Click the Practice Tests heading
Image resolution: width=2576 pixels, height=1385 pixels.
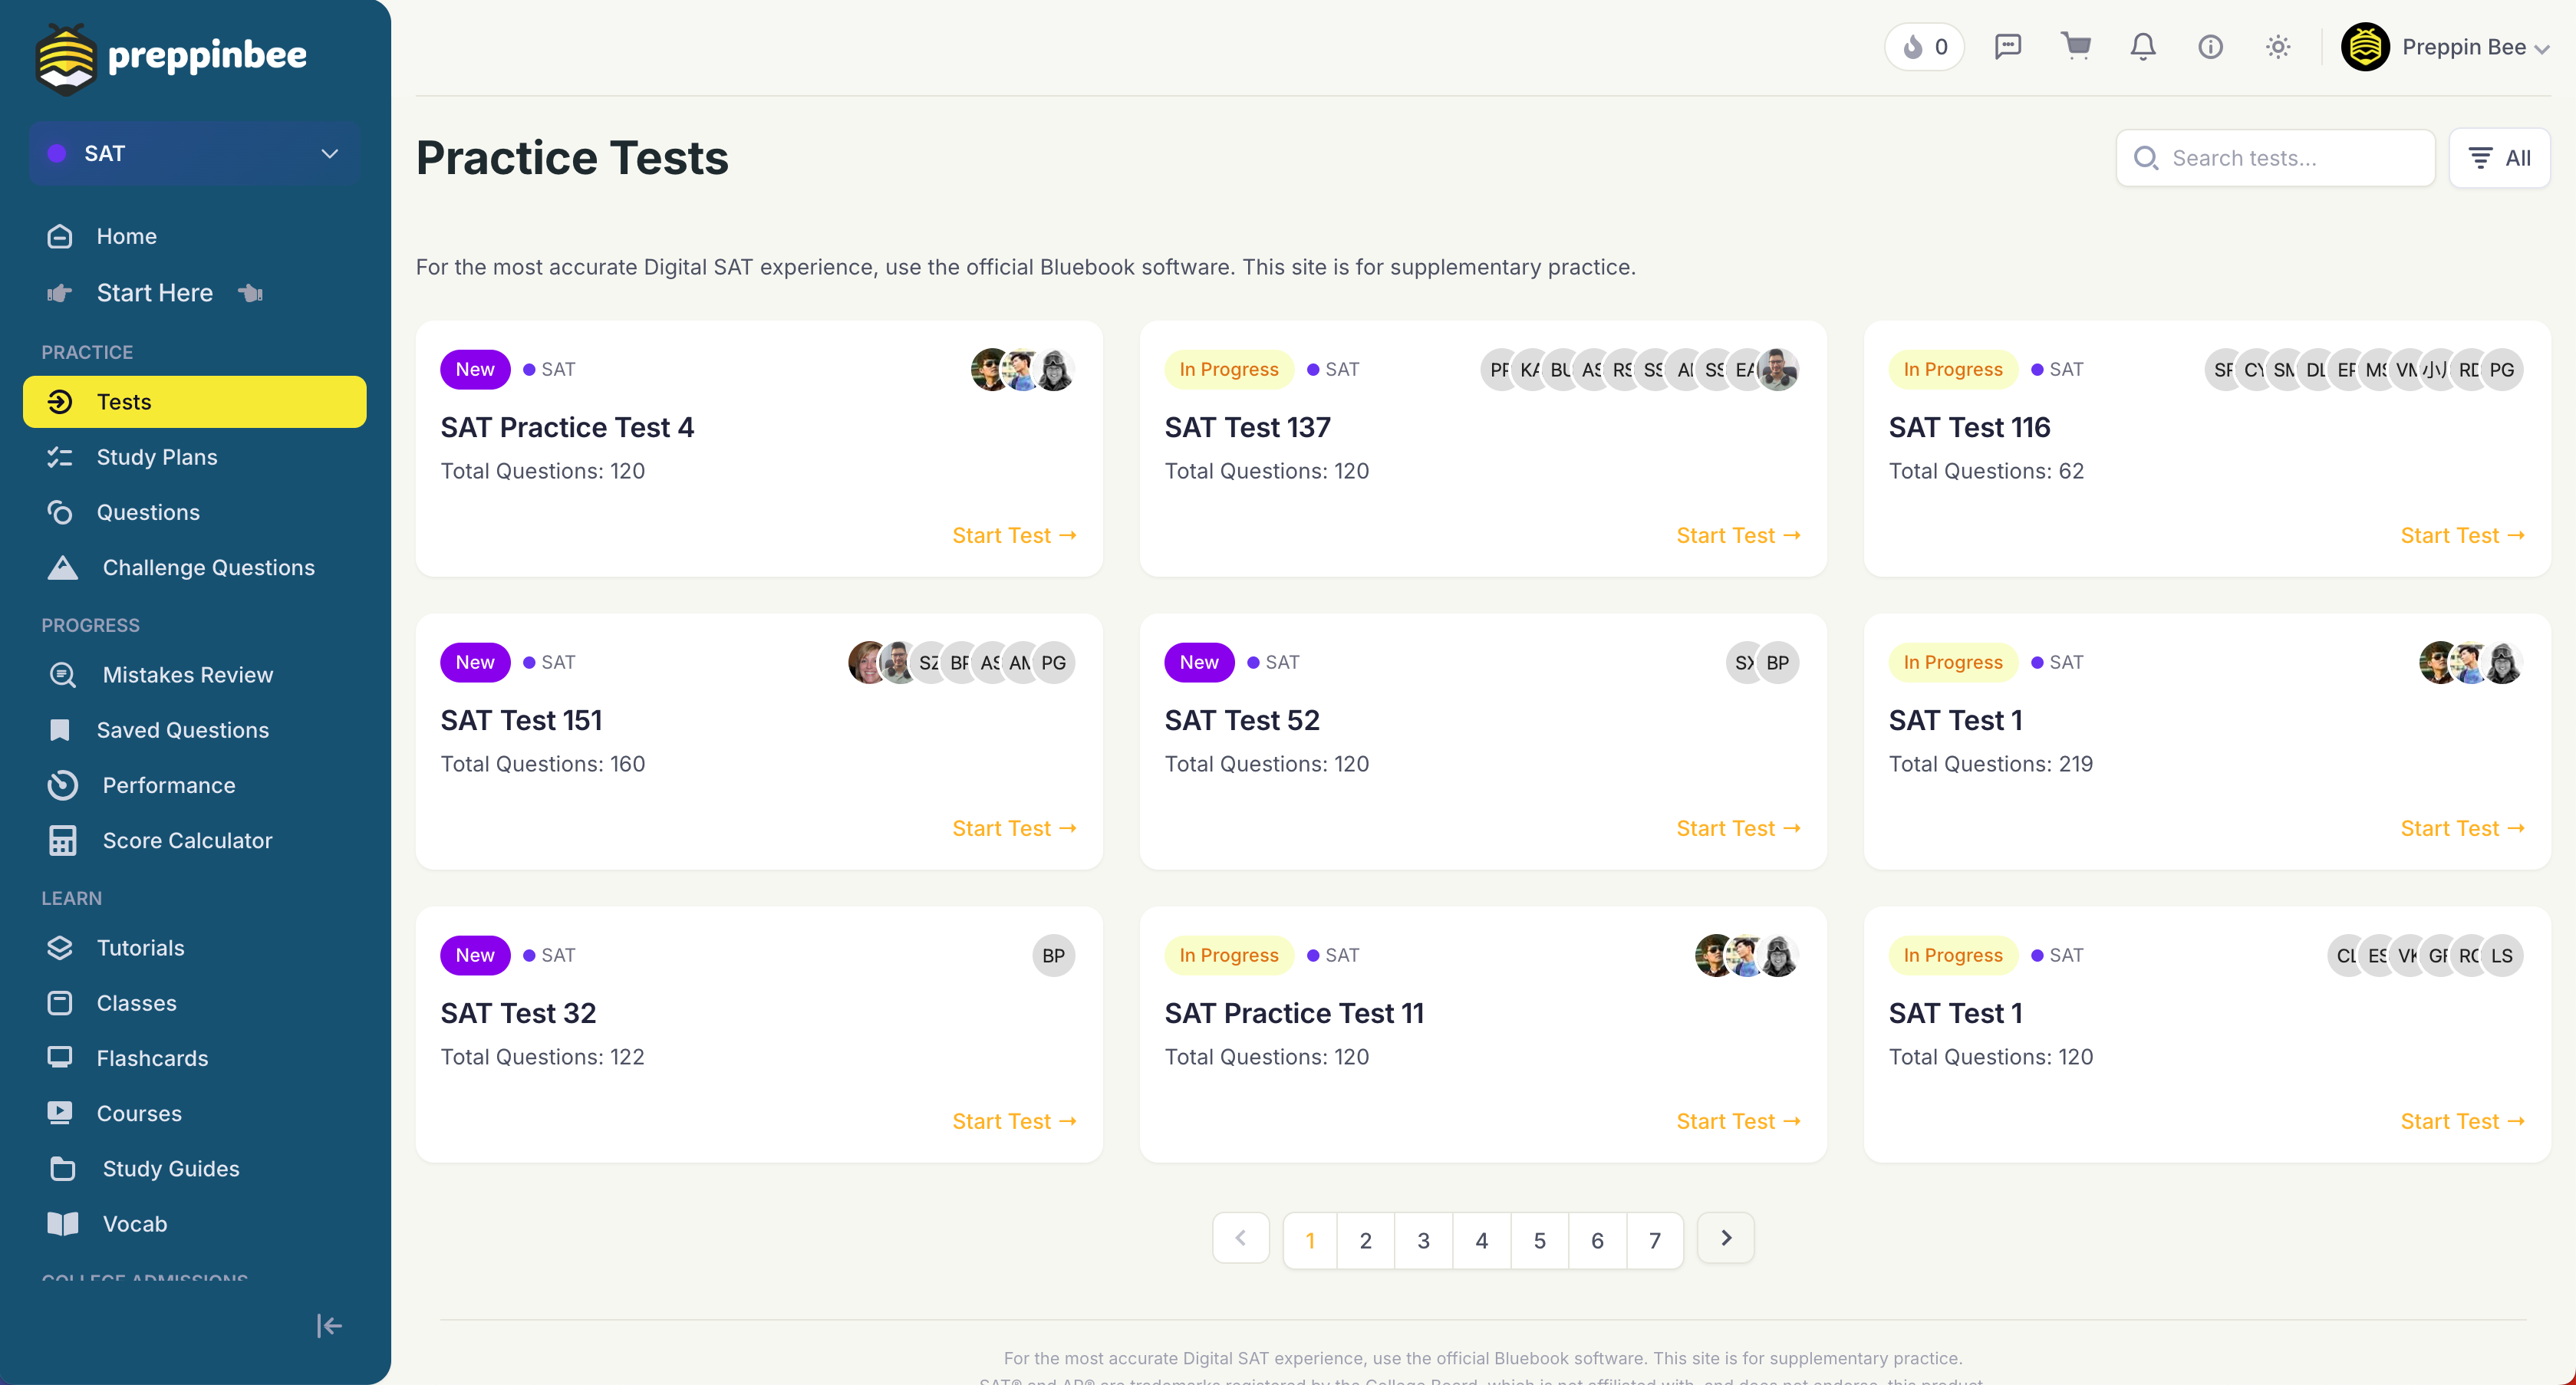click(x=572, y=158)
